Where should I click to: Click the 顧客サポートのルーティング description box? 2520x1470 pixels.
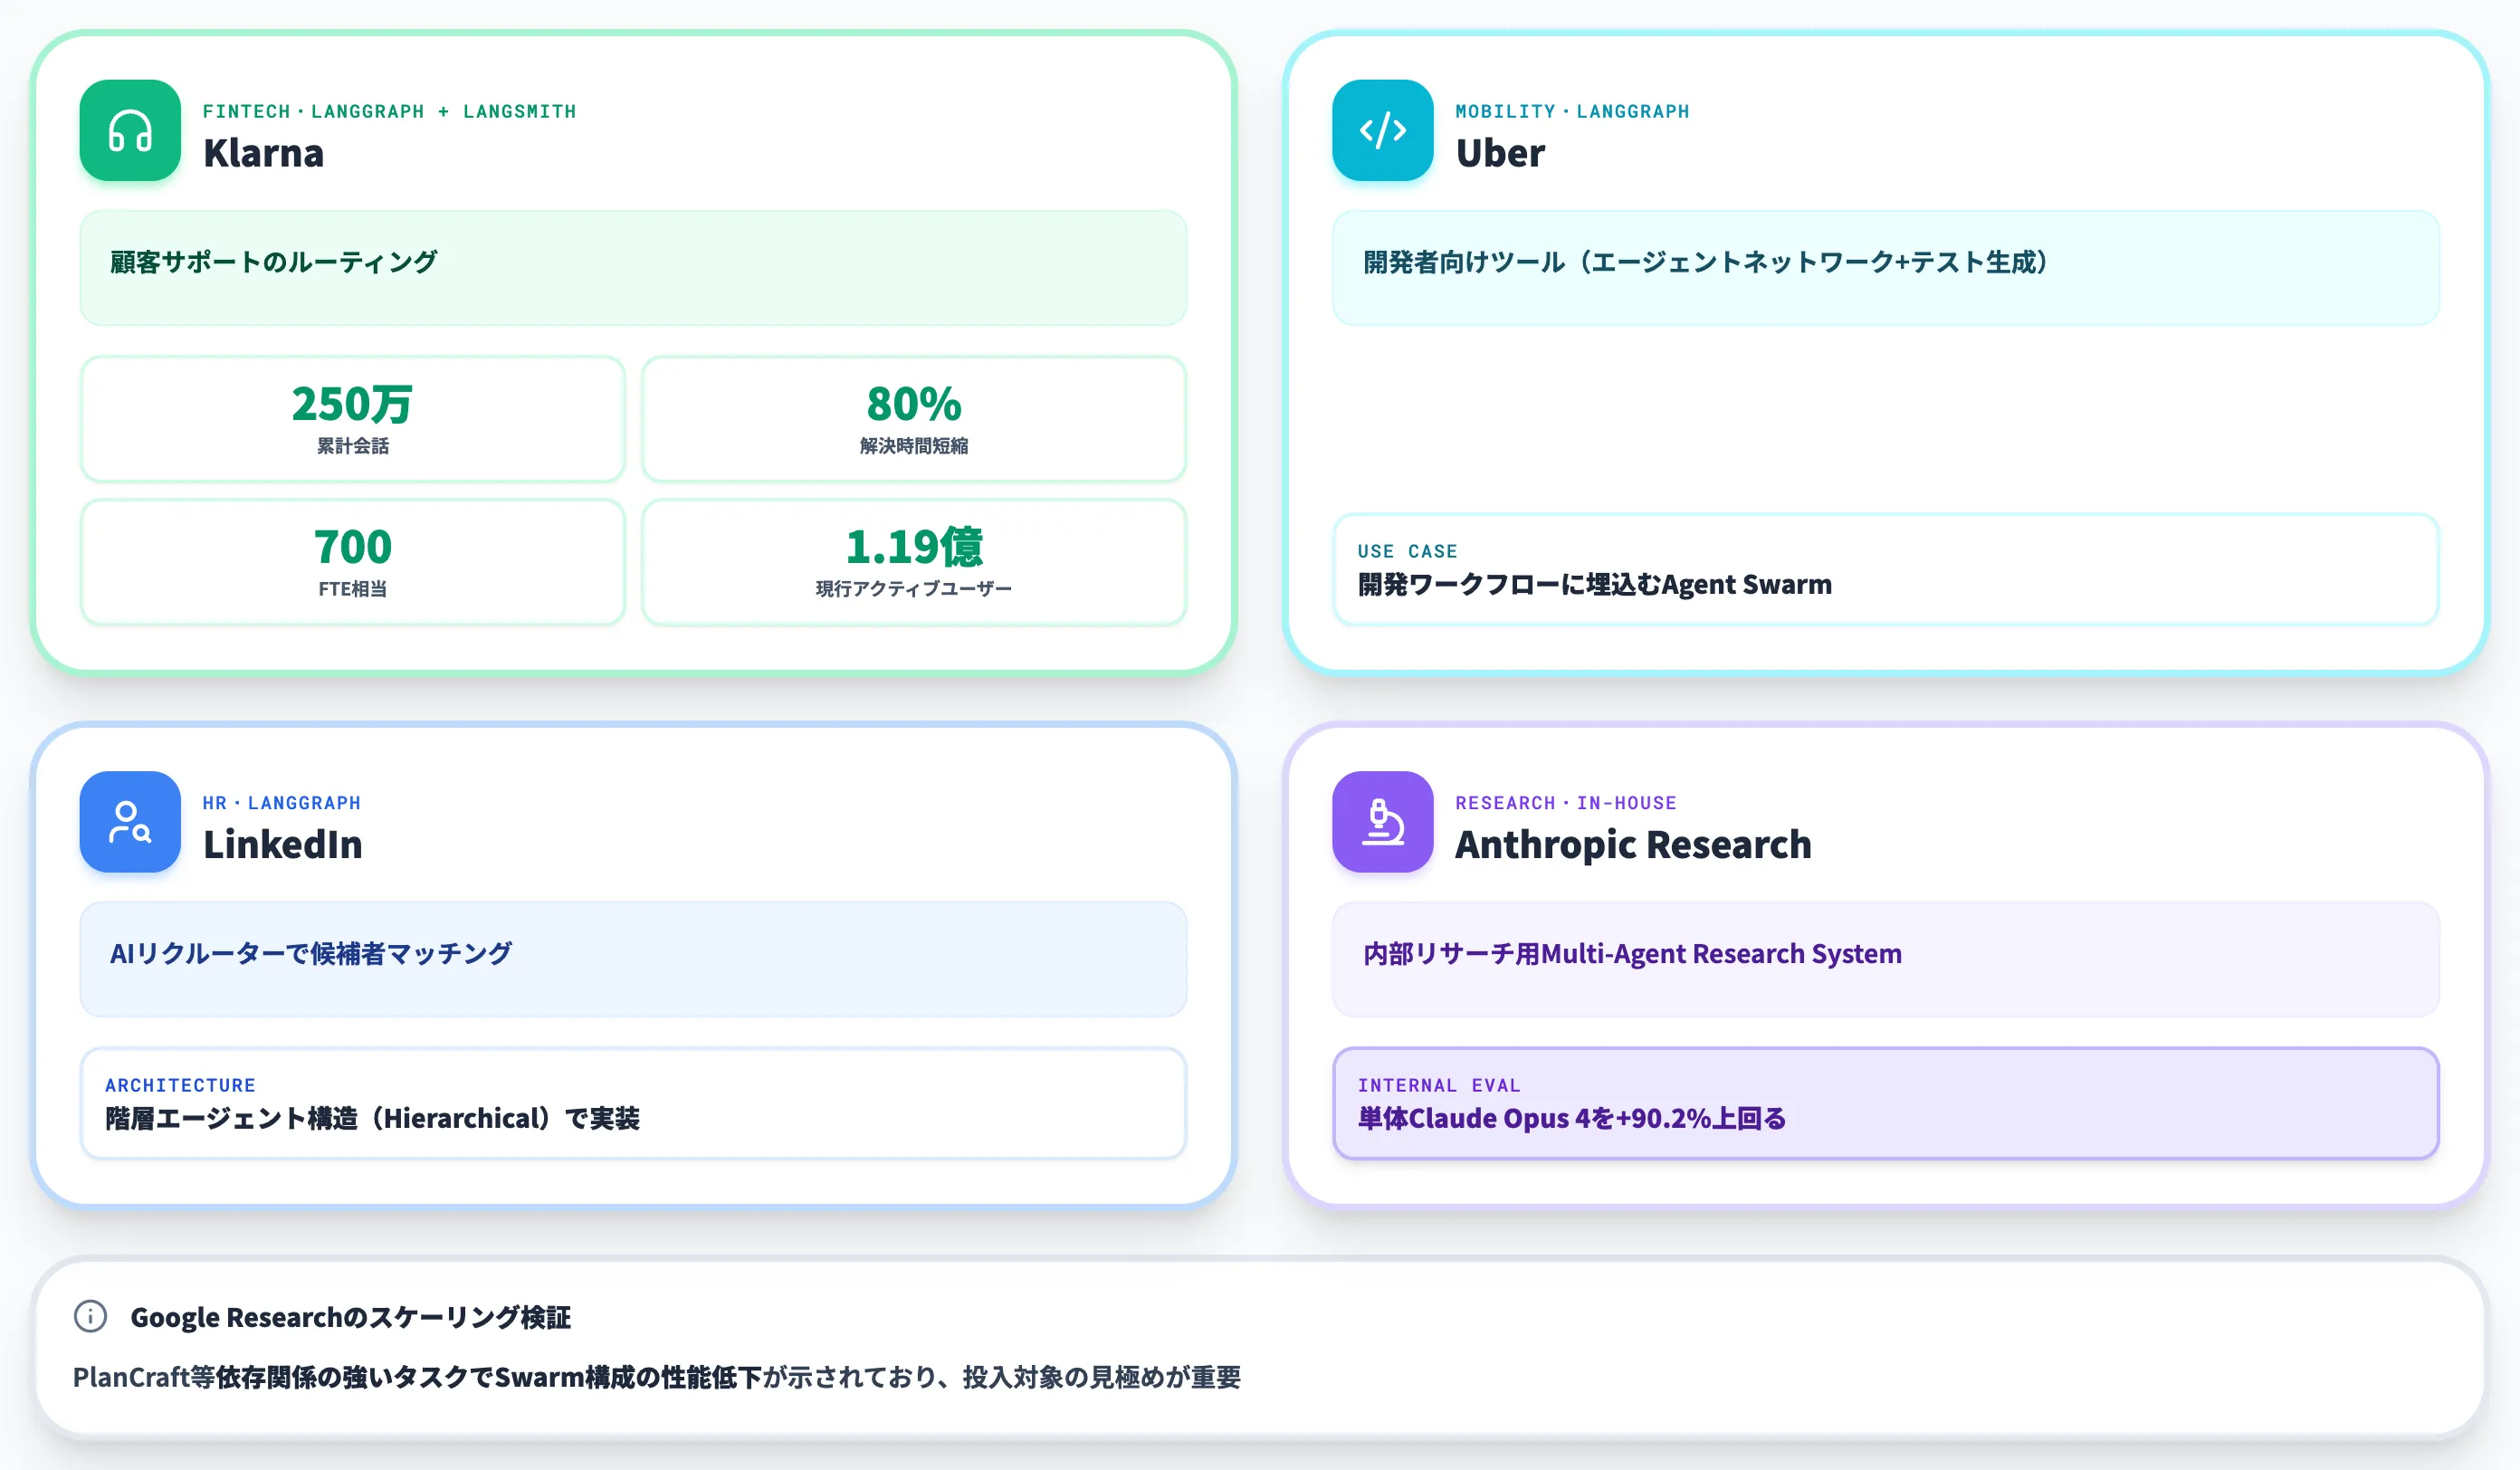633,267
